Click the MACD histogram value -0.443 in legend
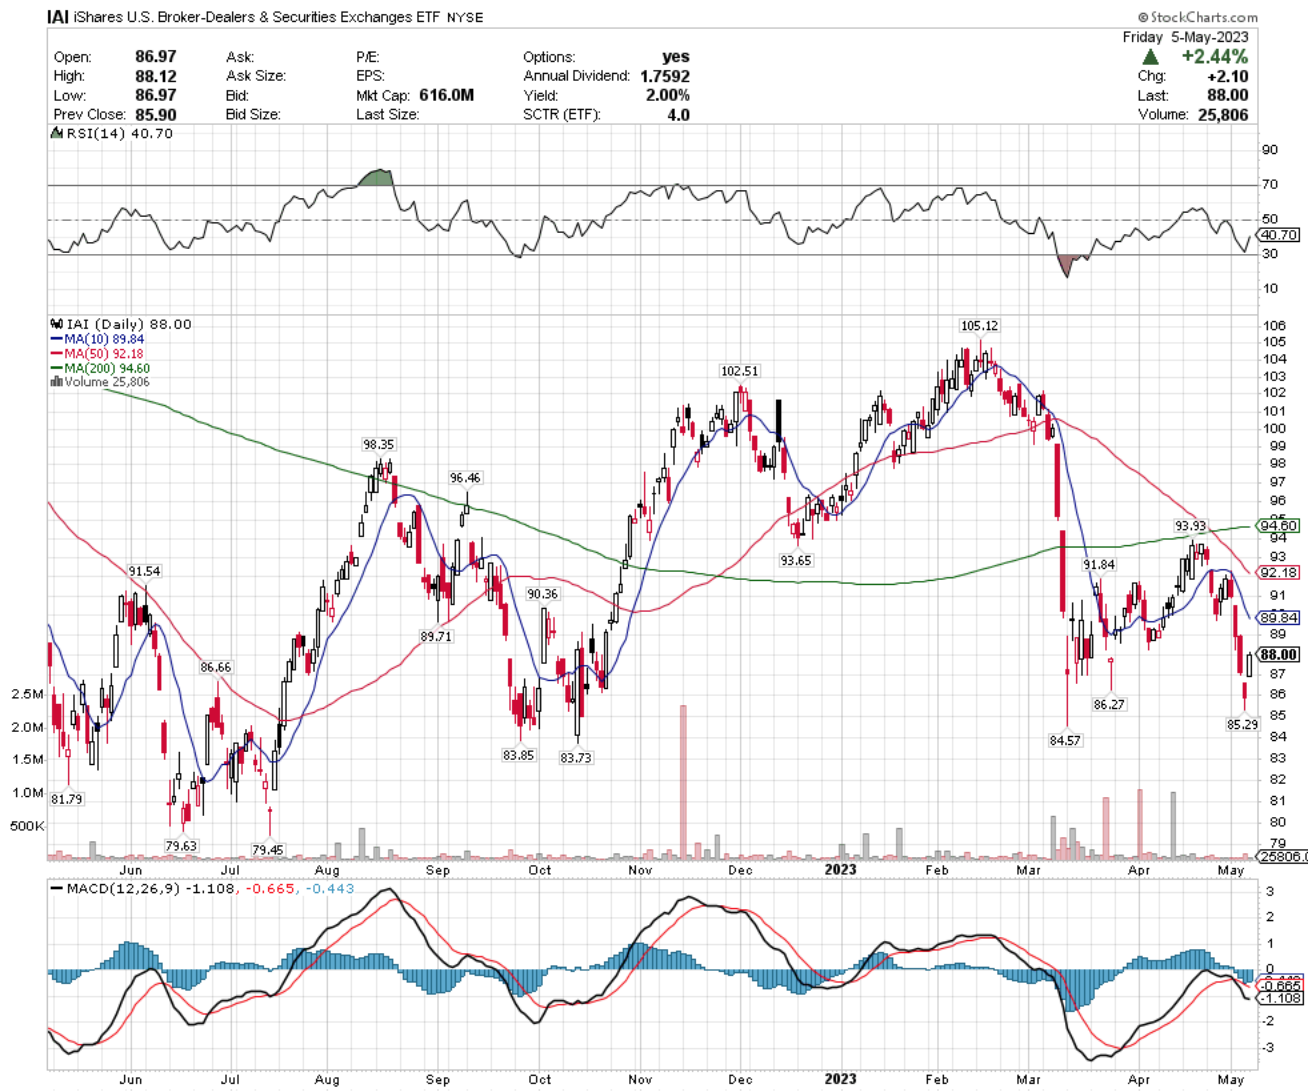This screenshot has height=1092, width=1316. [330, 888]
